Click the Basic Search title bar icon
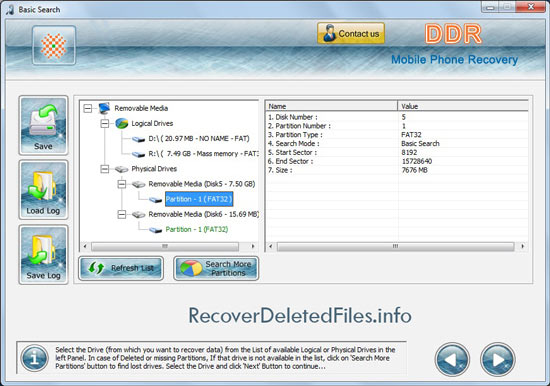This screenshot has width=550, height=386. pyautogui.click(x=9, y=9)
